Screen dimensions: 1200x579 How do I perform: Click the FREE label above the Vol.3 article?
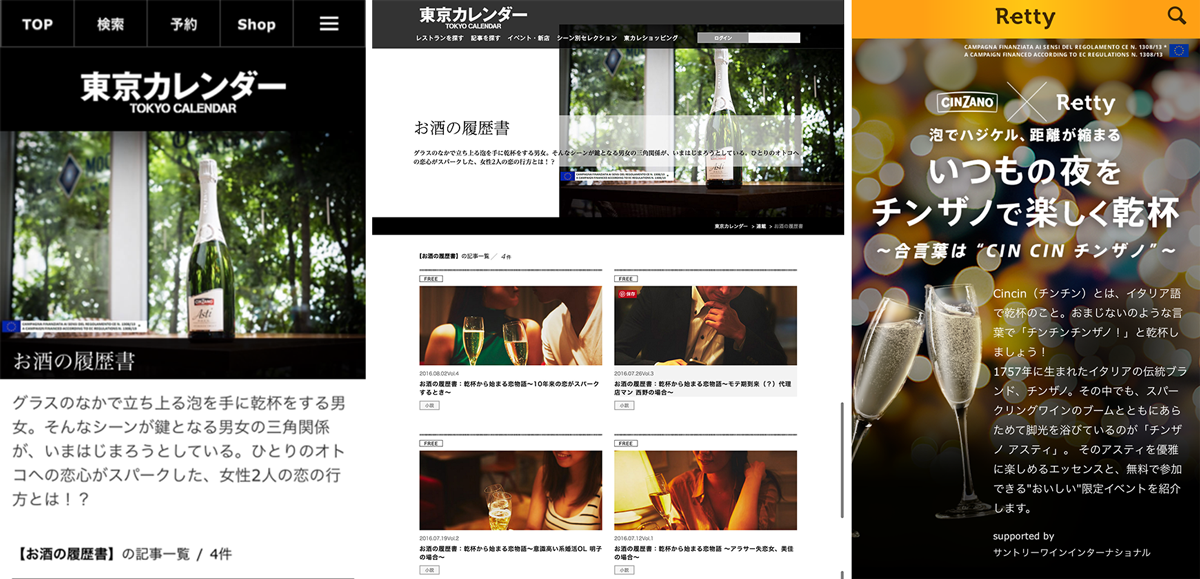[x=627, y=279]
